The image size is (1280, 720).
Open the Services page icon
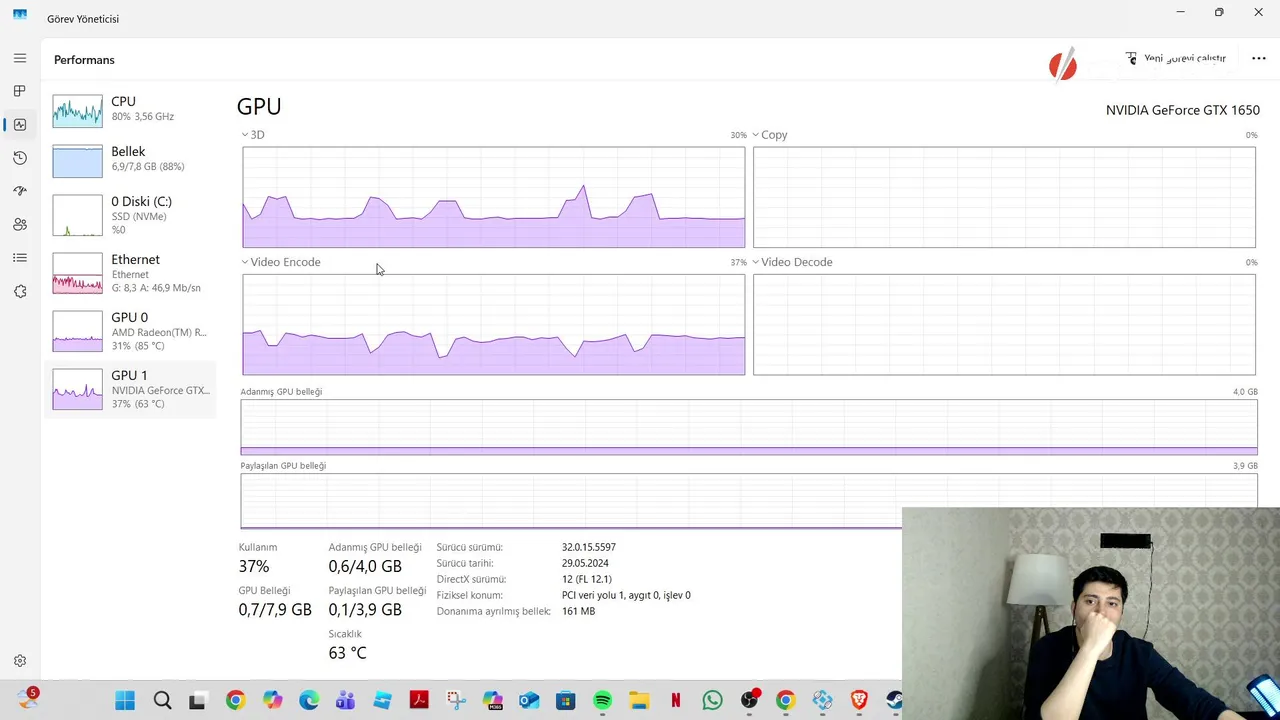click(x=20, y=291)
